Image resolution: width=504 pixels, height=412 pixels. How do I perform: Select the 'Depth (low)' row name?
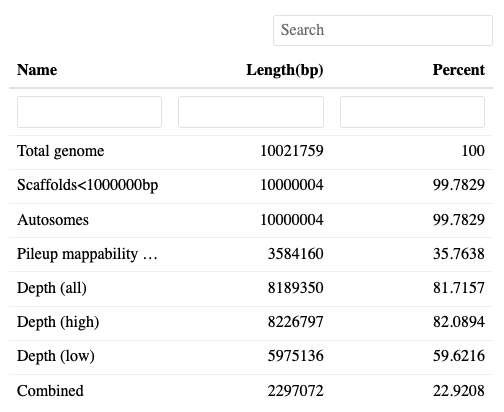tap(56, 357)
